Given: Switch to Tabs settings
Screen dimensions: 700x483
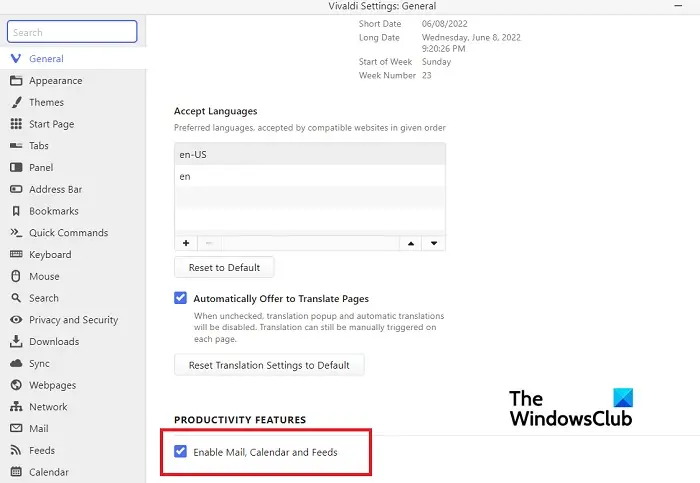Looking at the screenshot, I should pyautogui.click(x=73, y=146).
